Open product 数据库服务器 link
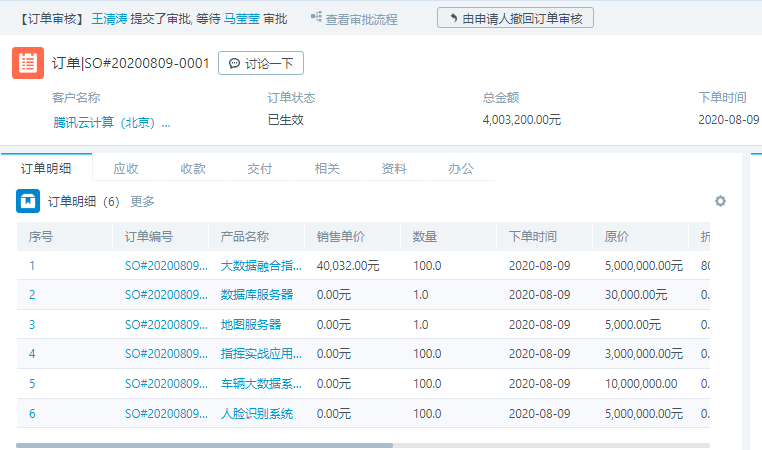762x450 pixels. point(257,294)
